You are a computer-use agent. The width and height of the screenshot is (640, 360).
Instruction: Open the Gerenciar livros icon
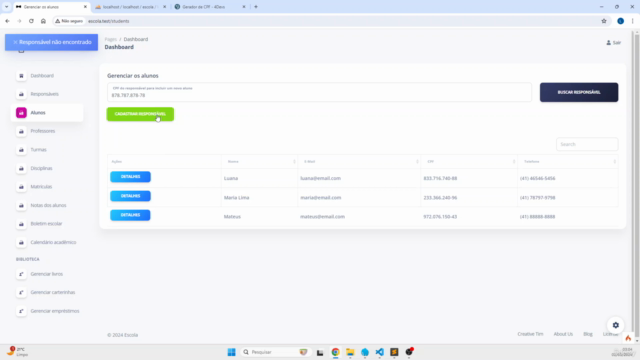[21, 274]
